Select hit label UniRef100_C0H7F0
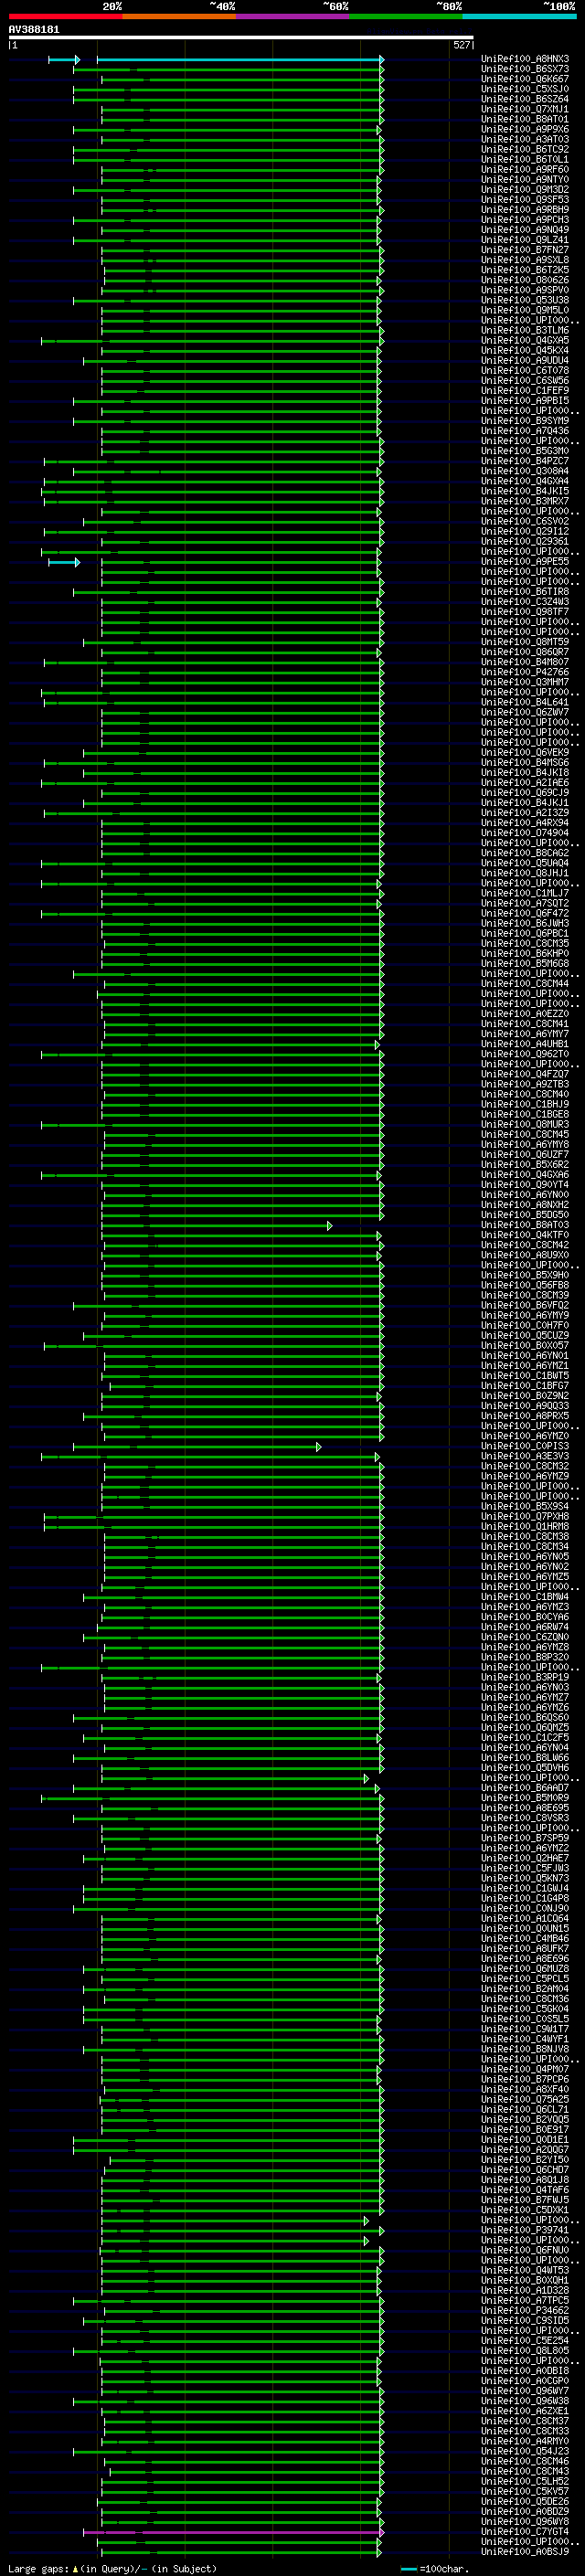 coord(525,1326)
